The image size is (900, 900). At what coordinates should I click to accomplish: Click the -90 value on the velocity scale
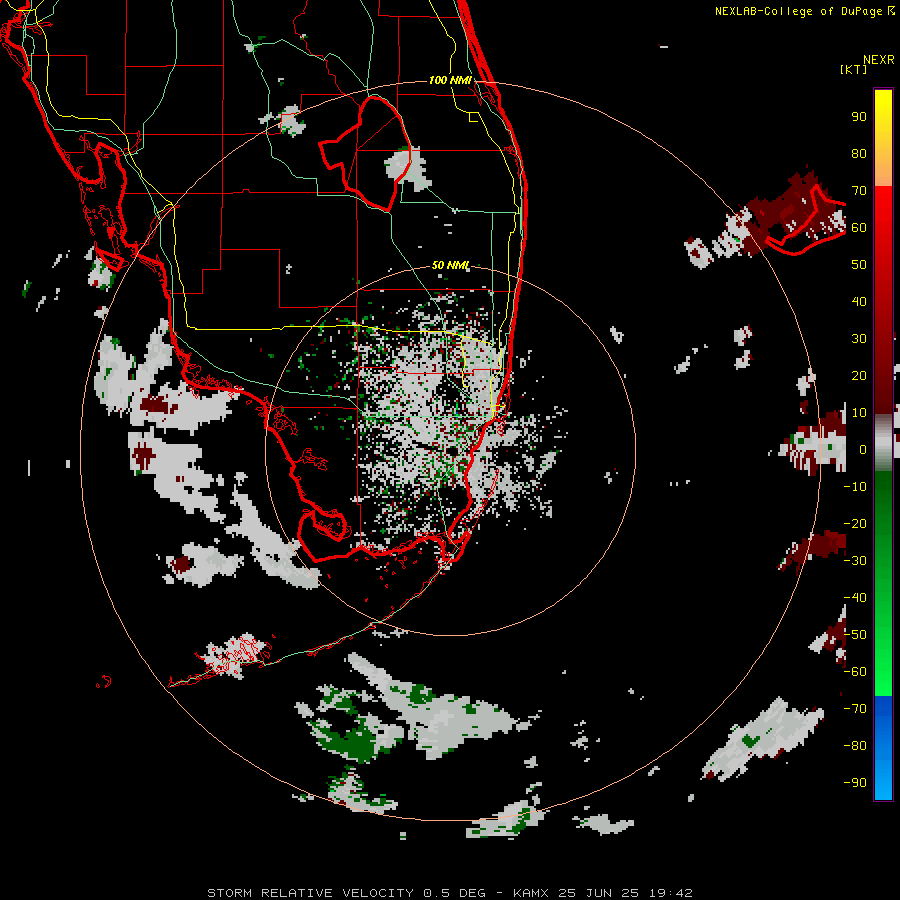(855, 783)
